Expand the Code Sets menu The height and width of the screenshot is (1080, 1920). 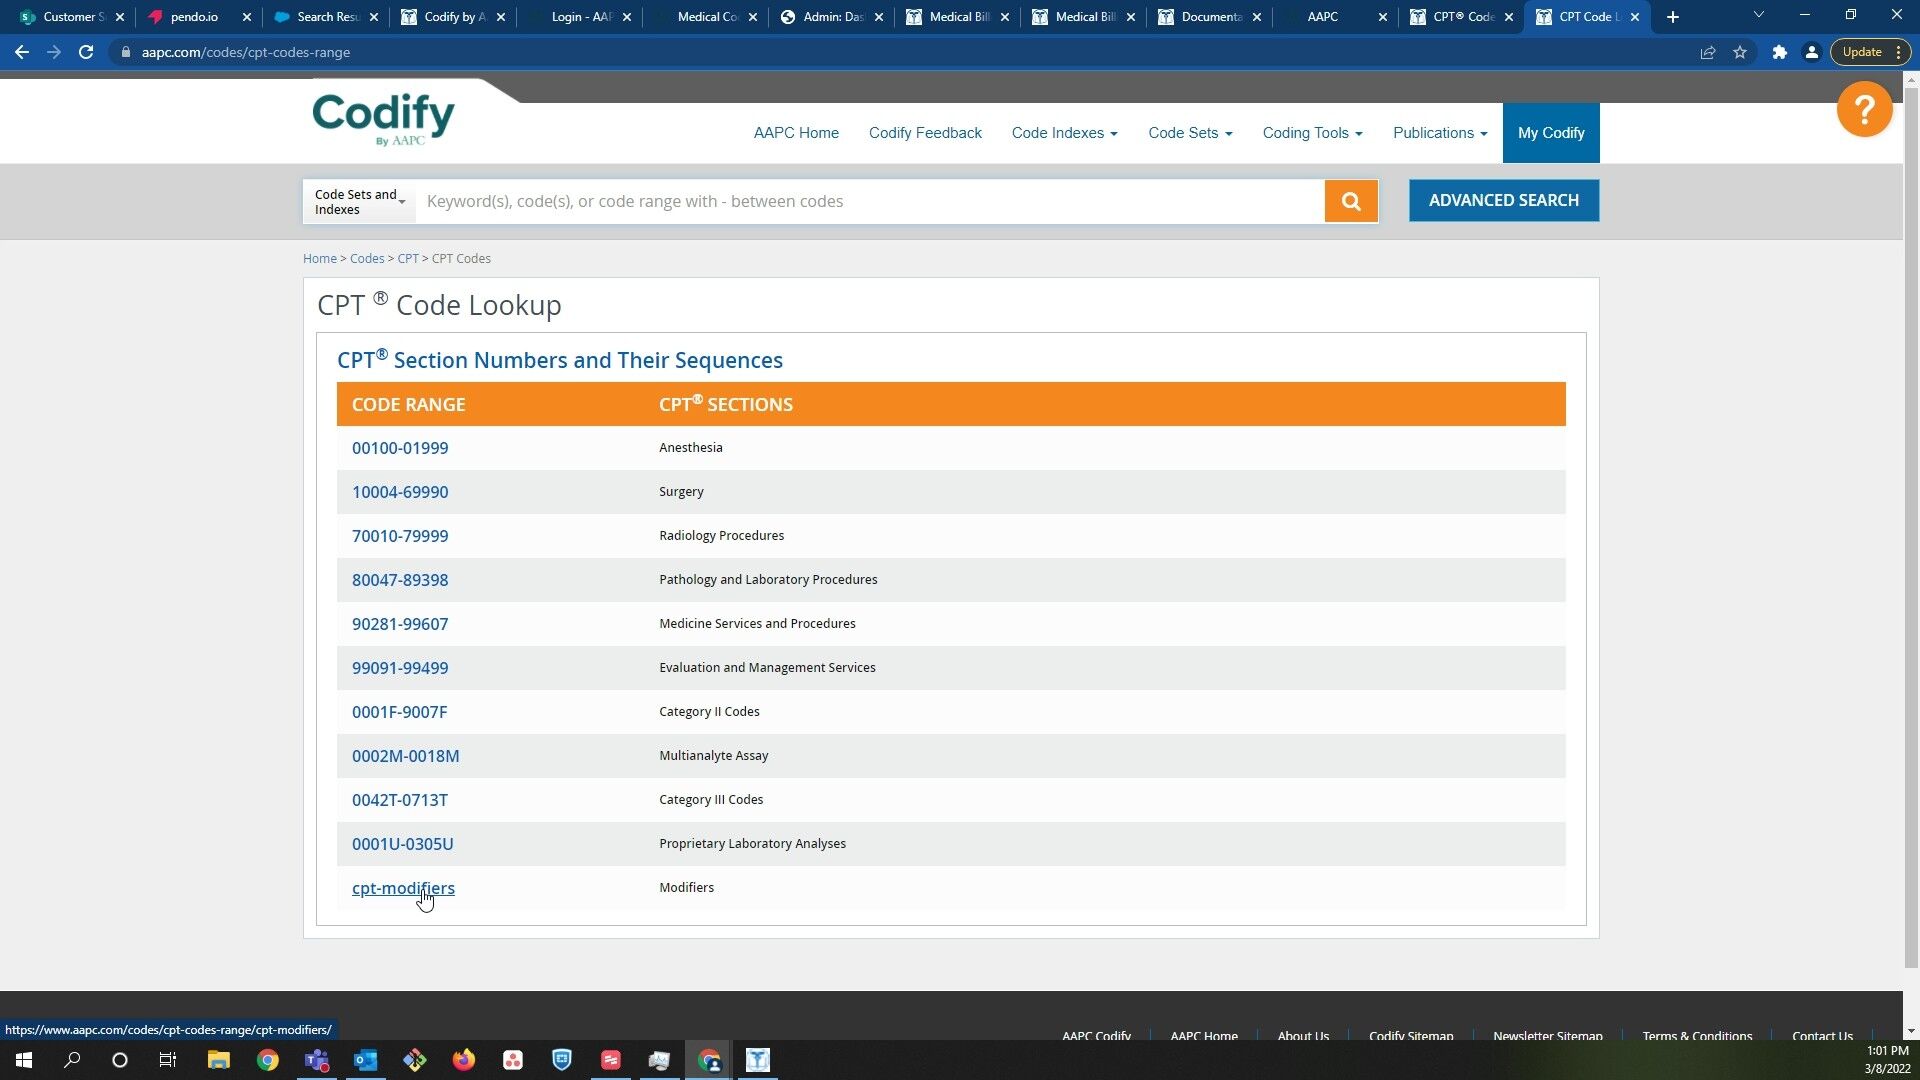(x=1190, y=133)
